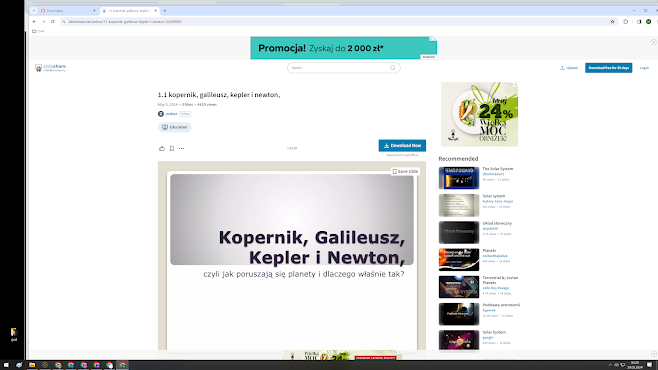The image size is (658, 370).
Task: Click the search magnifier icon
Action: click(392, 68)
